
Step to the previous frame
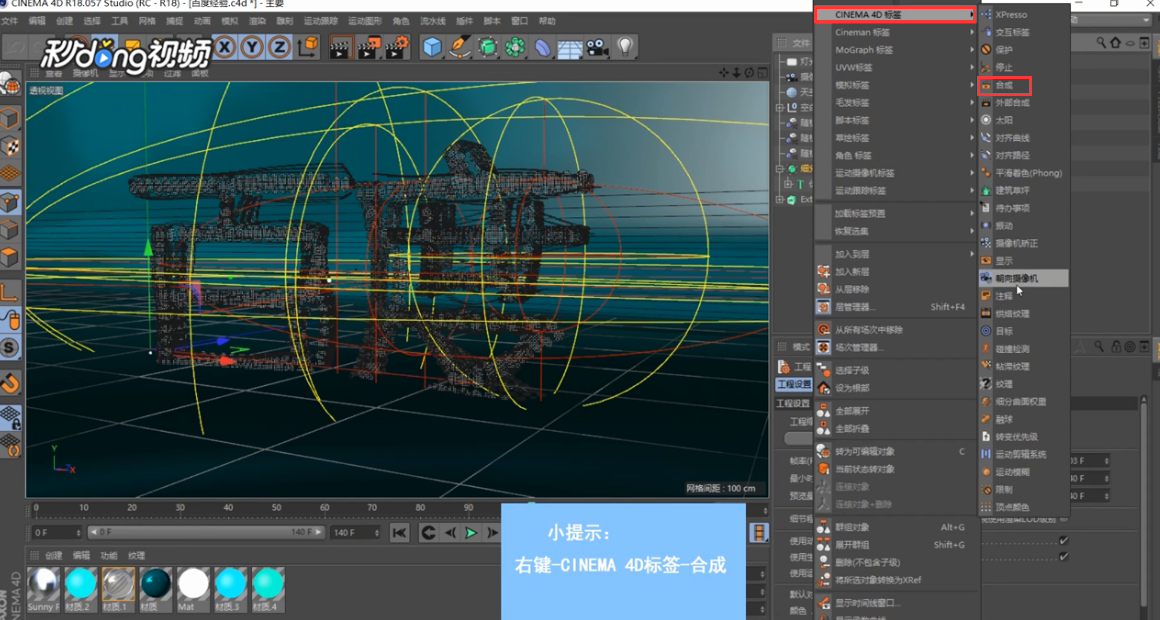click(x=450, y=533)
